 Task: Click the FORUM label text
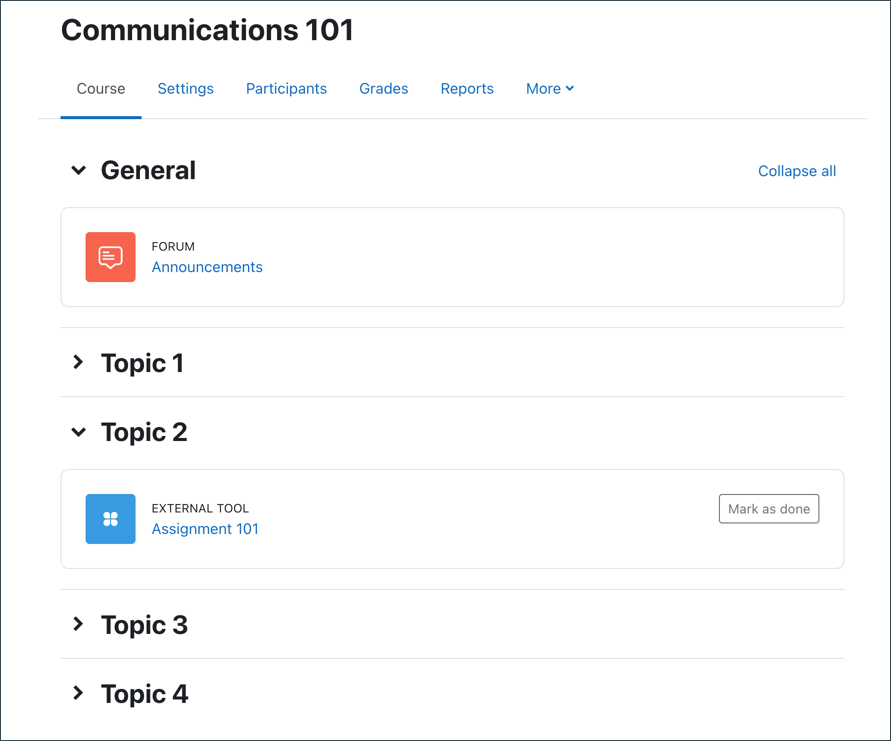tap(173, 247)
